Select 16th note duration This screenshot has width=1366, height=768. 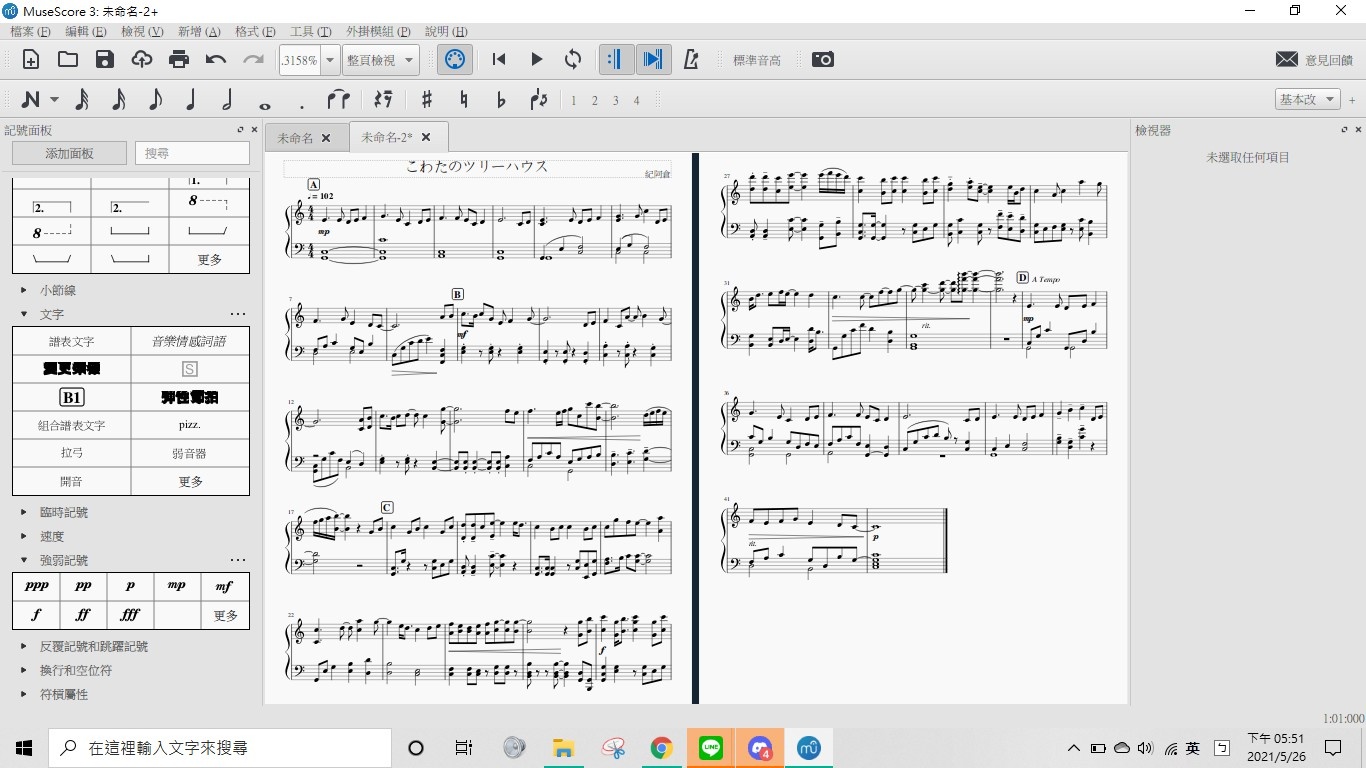(x=118, y=99)
